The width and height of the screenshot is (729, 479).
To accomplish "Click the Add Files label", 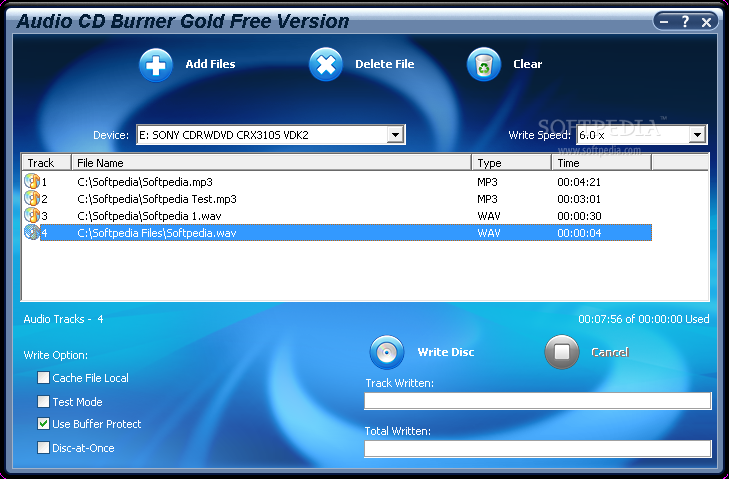I will (210, 64).
